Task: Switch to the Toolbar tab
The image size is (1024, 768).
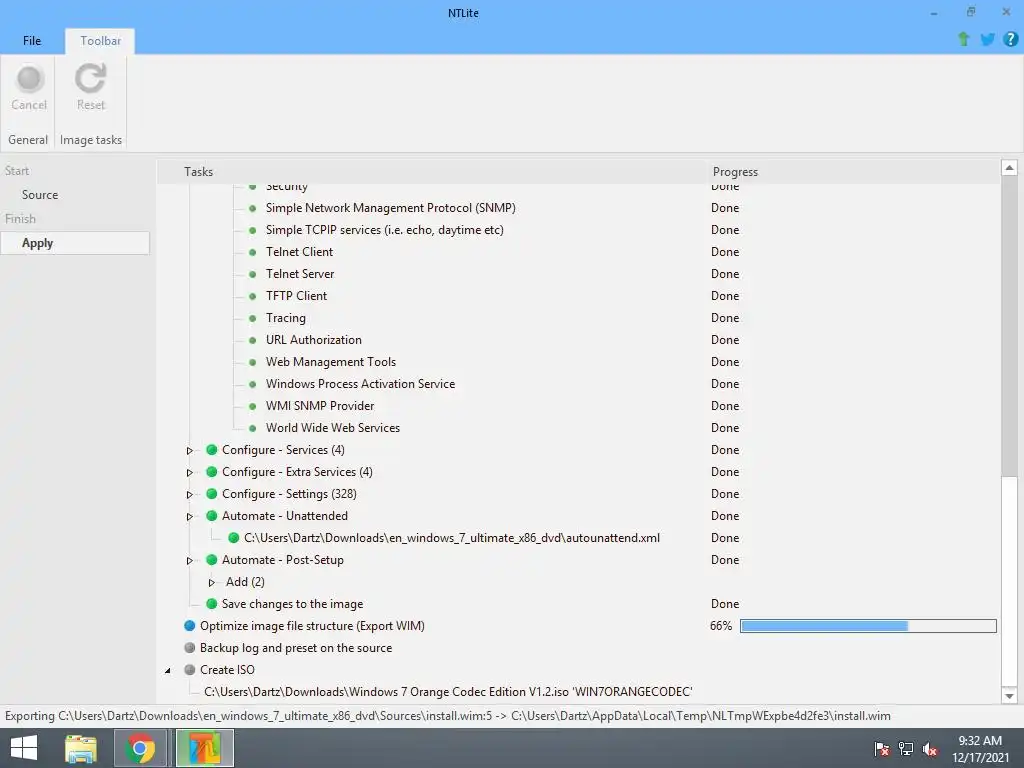Action: point(101,40)
